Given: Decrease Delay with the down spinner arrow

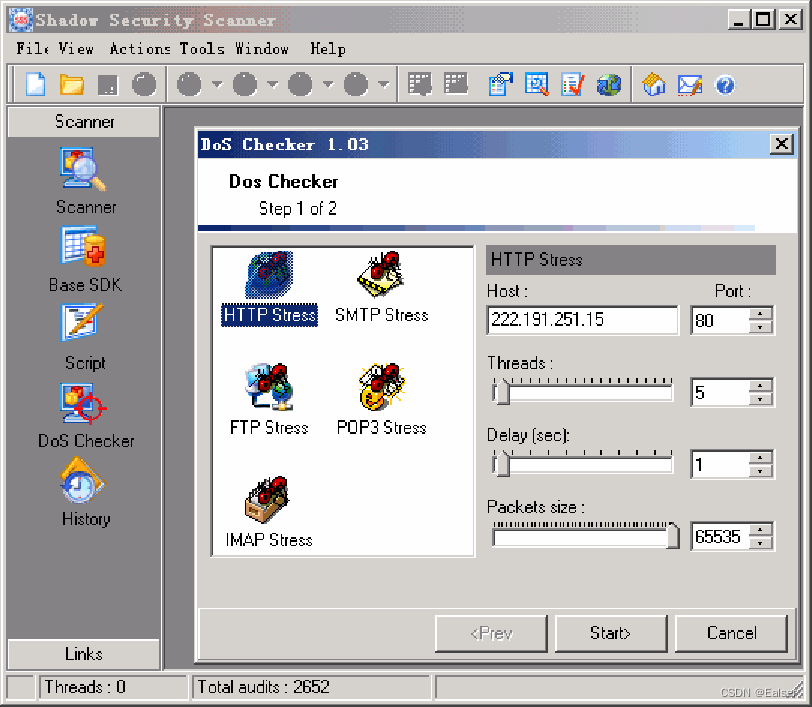Looking at the screenshot, I should pos(760,471).
